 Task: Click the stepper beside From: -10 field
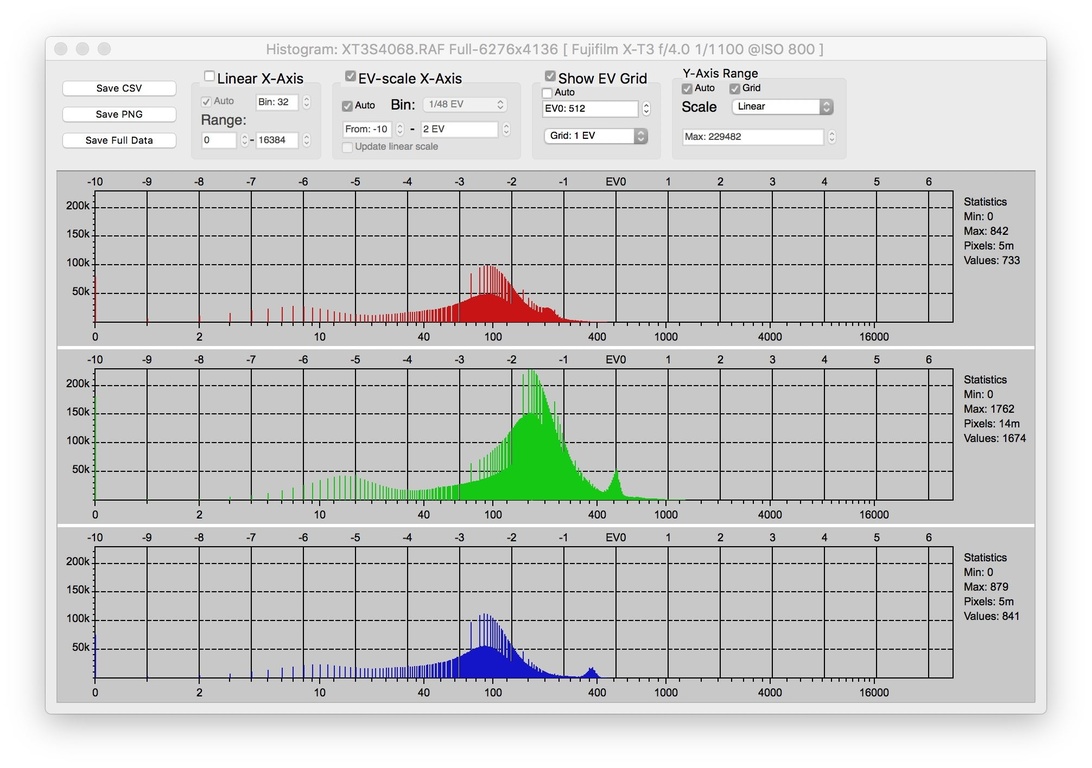pyautogui.click(x=400, y=130)
